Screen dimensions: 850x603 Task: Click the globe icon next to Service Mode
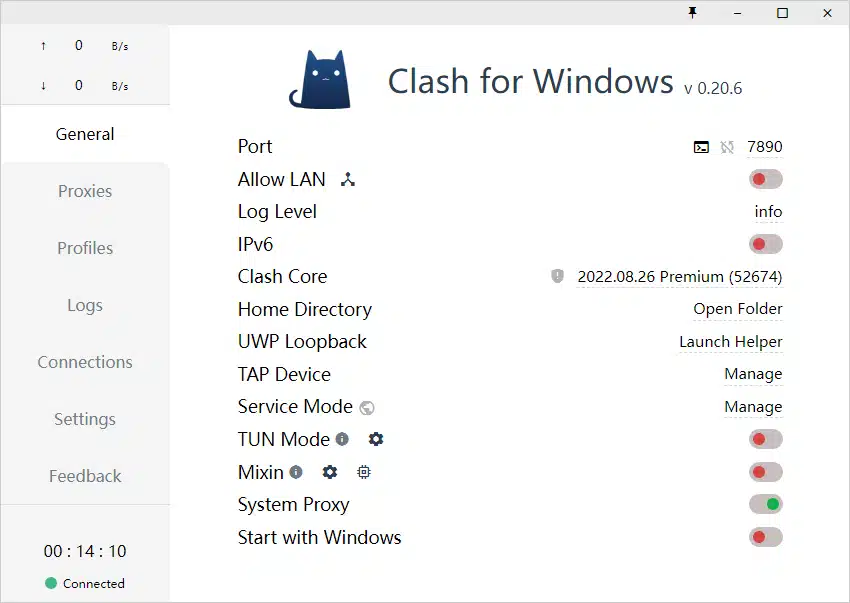[367, 408]
